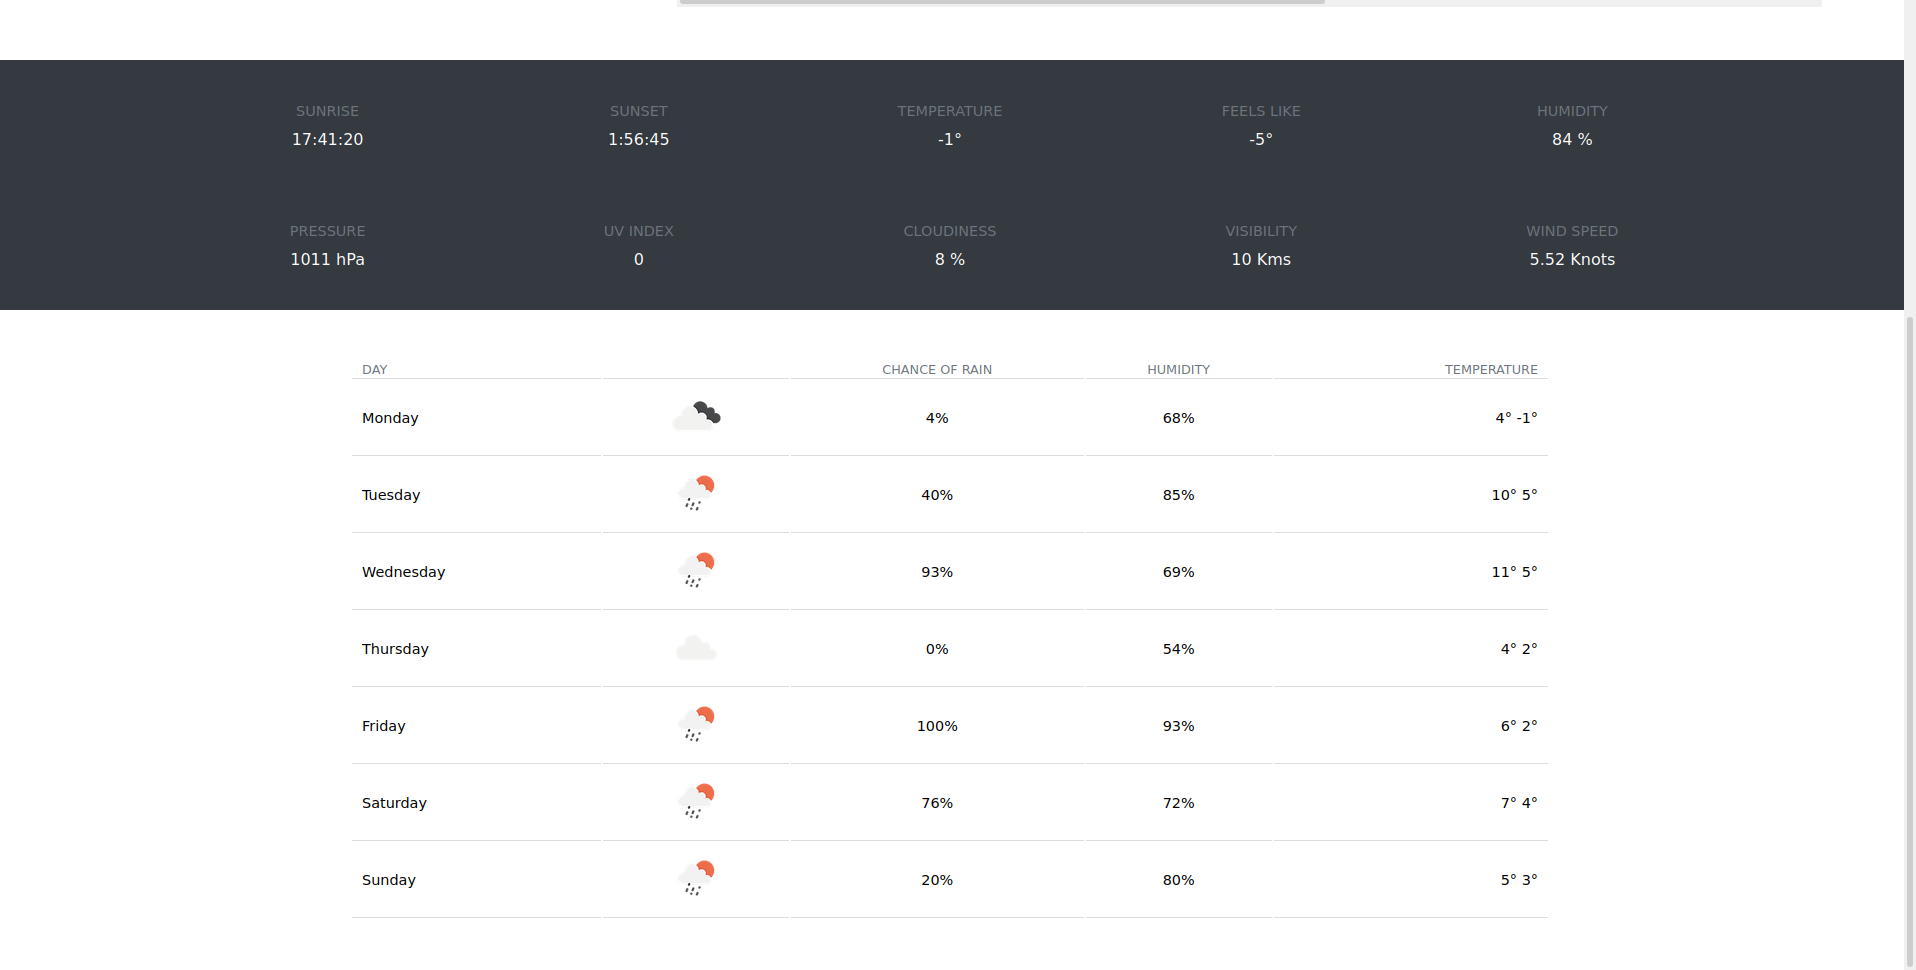Click Thursday's cloud weather icon
Image resolution: width=1916 pixels, height=970 pixels.
tap(697, 648)
